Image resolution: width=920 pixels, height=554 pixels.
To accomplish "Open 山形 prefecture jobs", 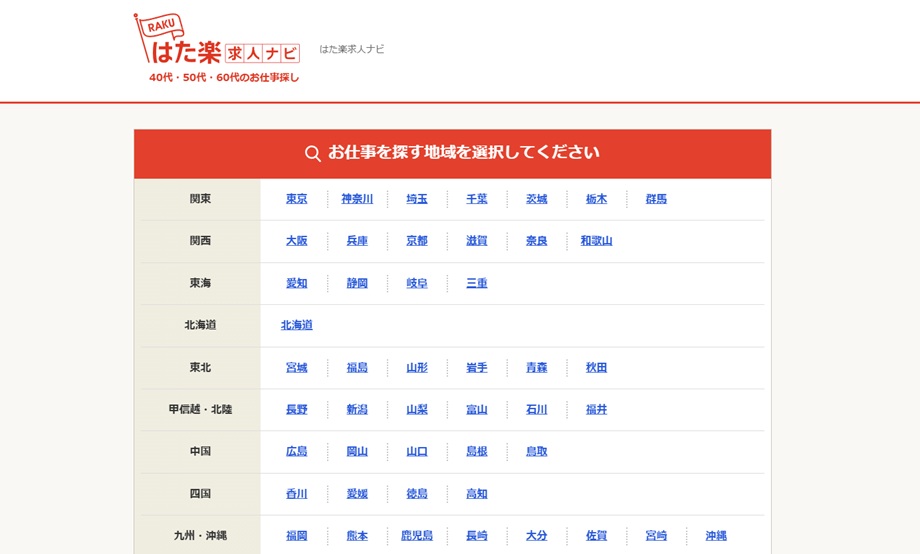I will [417, 368].
